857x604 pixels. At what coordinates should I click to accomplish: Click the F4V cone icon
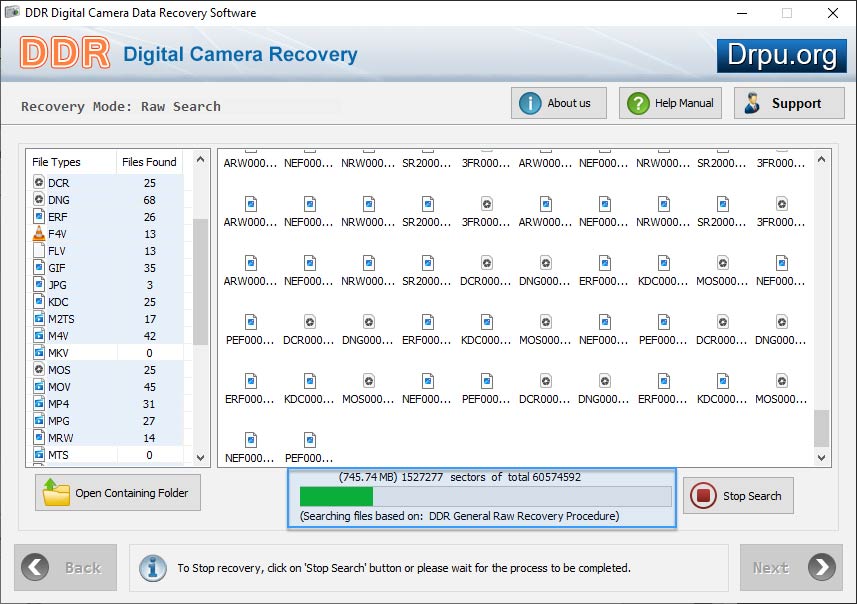(39, 233)
